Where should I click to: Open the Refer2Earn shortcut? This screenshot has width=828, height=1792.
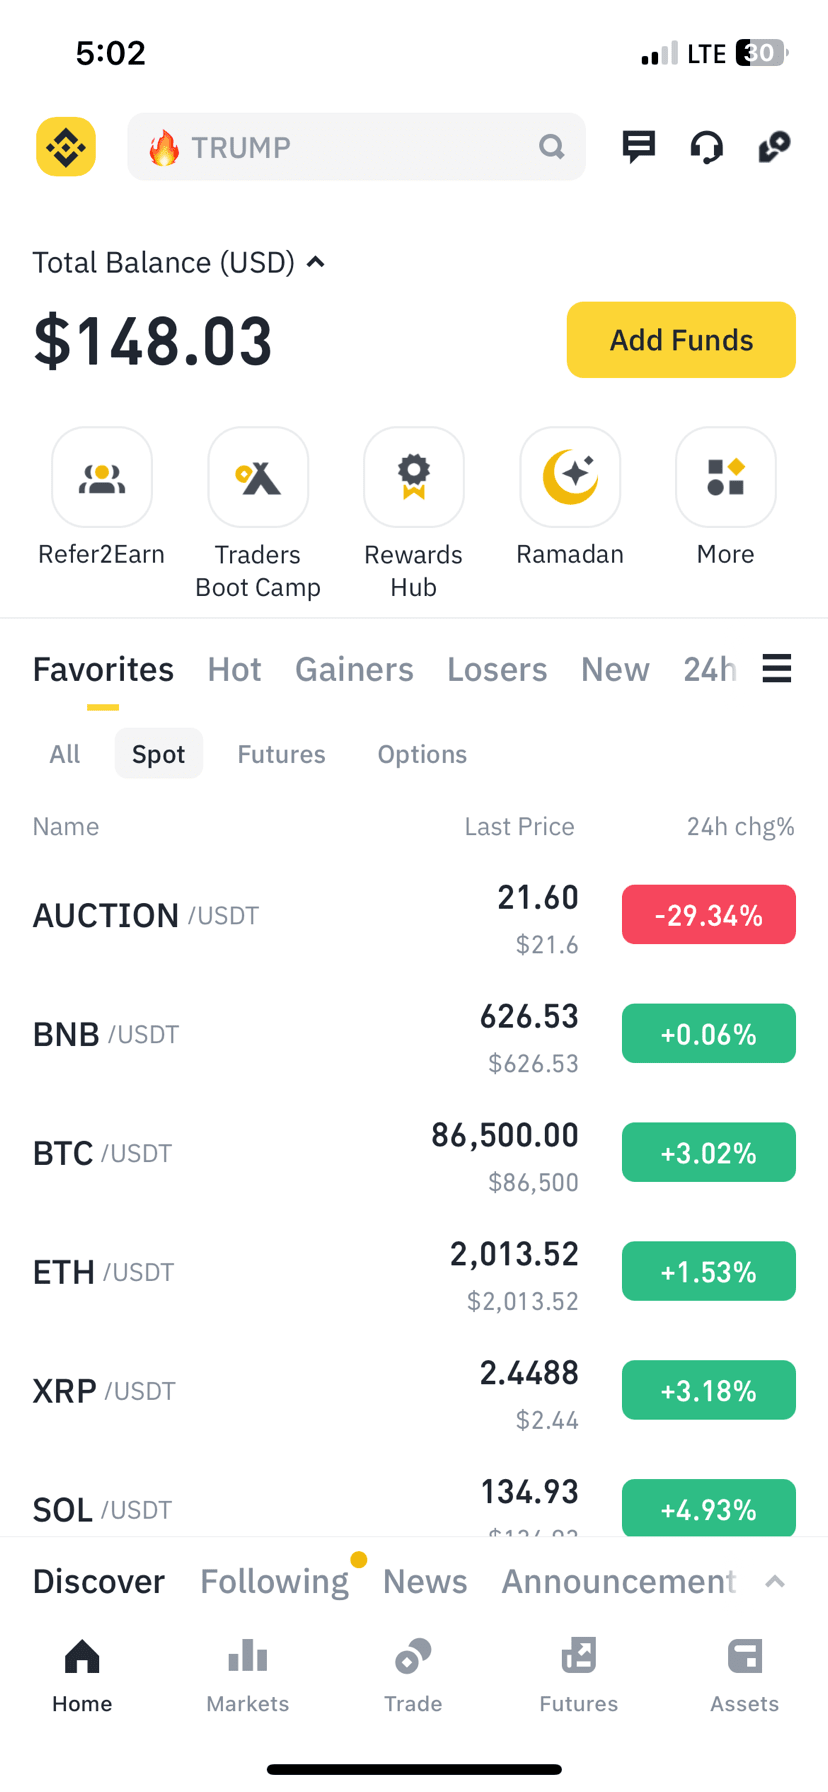(x=102, y=477)
